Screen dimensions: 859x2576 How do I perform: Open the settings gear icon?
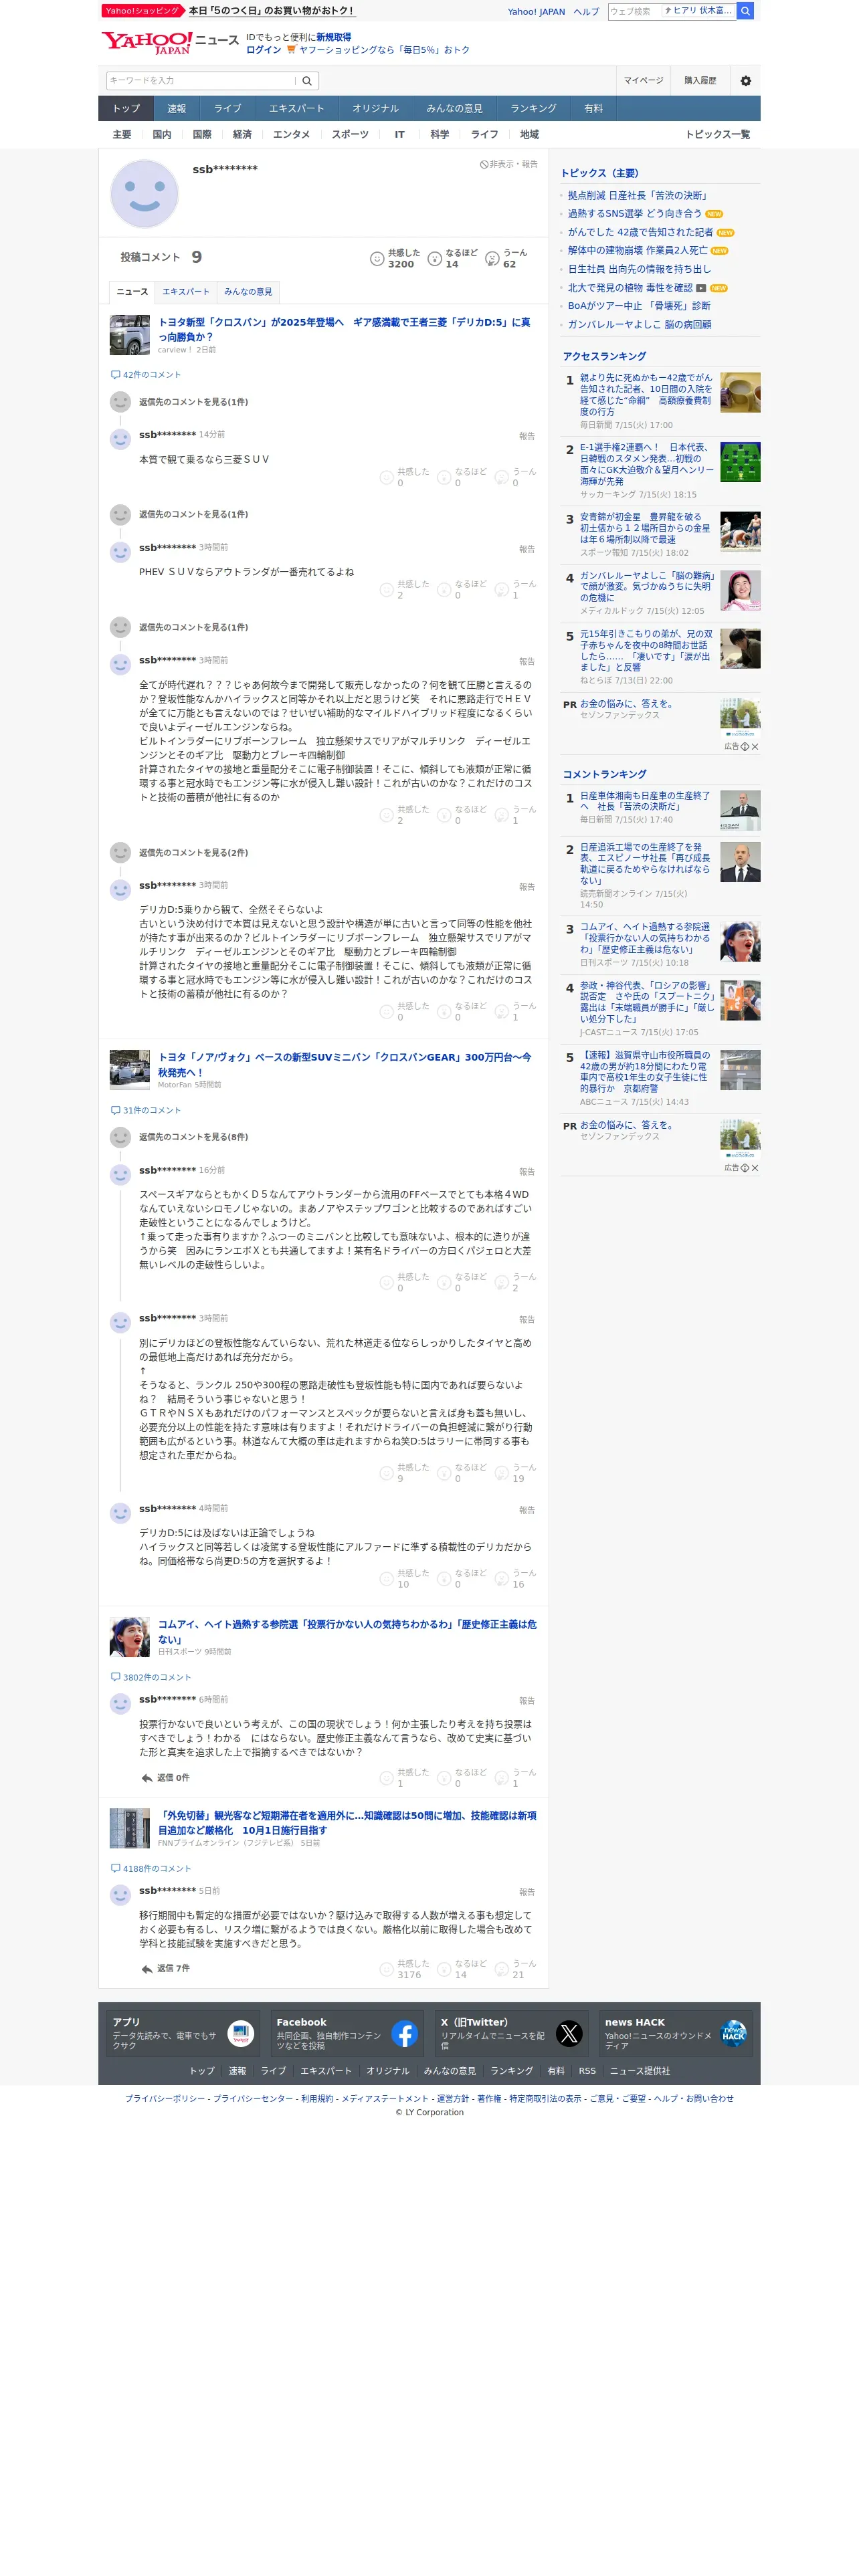(745, 81)
